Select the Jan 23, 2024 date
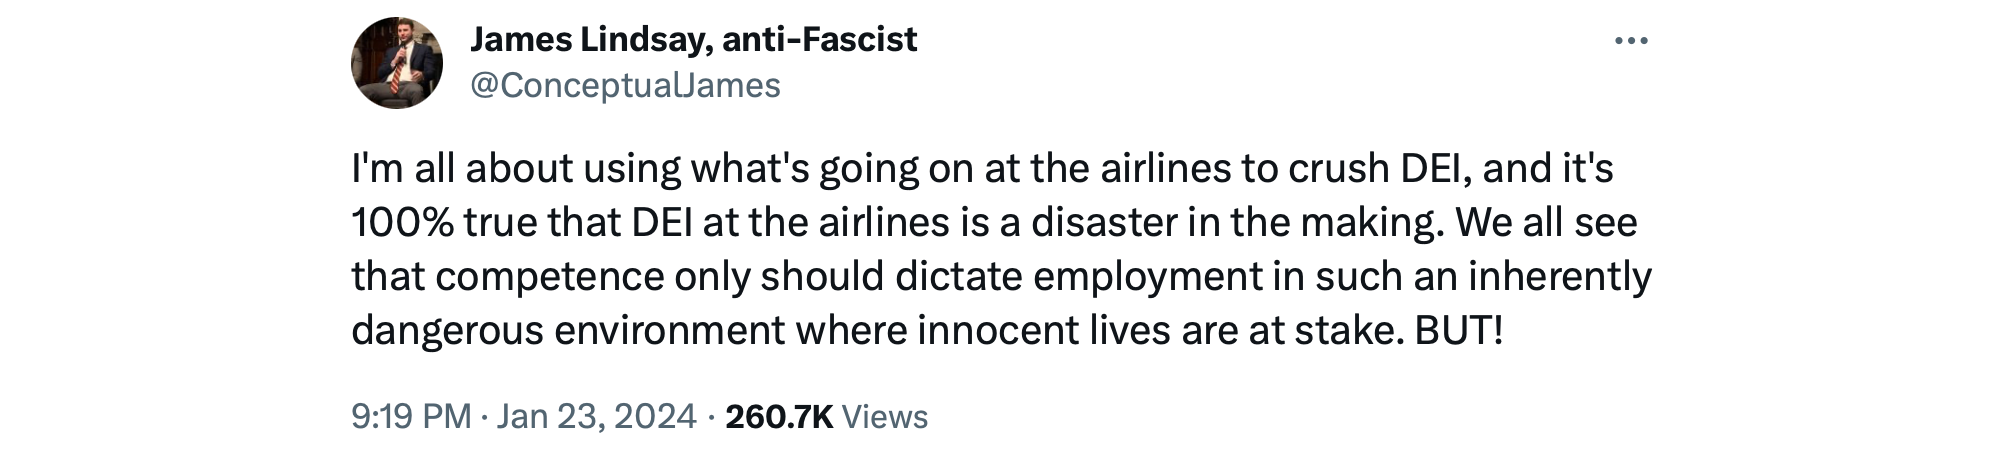 [x=596, y=416]
